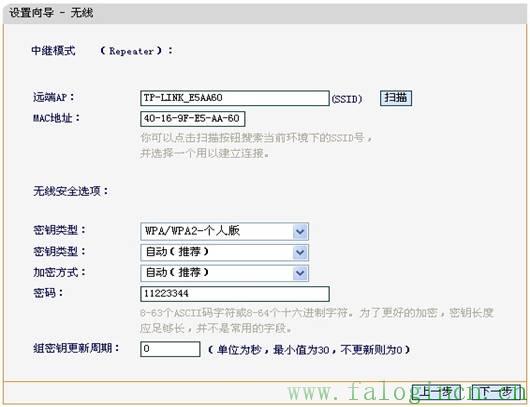Click the 中继模式 (Repeater) heading
Image resolution: width=530 pixels, height=407 pixels.
(102, 51)
